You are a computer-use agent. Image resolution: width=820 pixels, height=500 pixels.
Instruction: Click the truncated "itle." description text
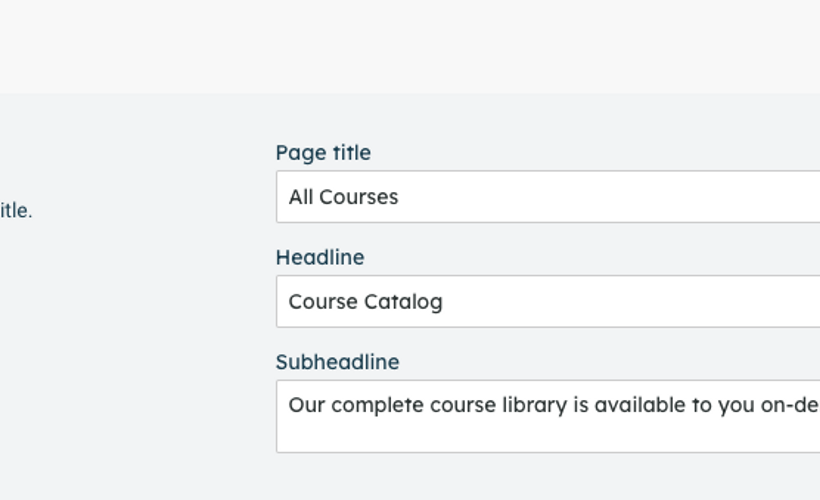pyautogui.click(x=15, y=211)
